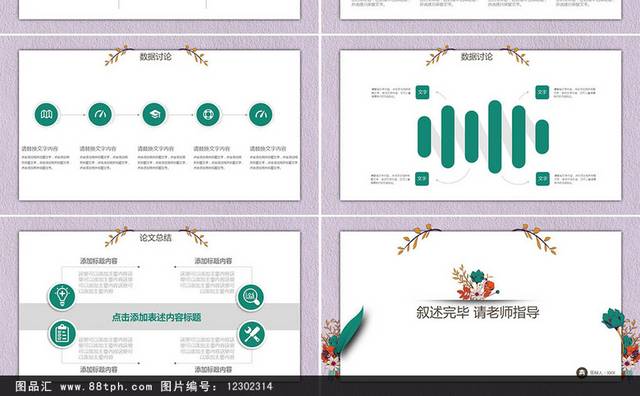Select the tallest green bar in chart
Viewport: 640px width, 396px height.
tap(495, 137)
